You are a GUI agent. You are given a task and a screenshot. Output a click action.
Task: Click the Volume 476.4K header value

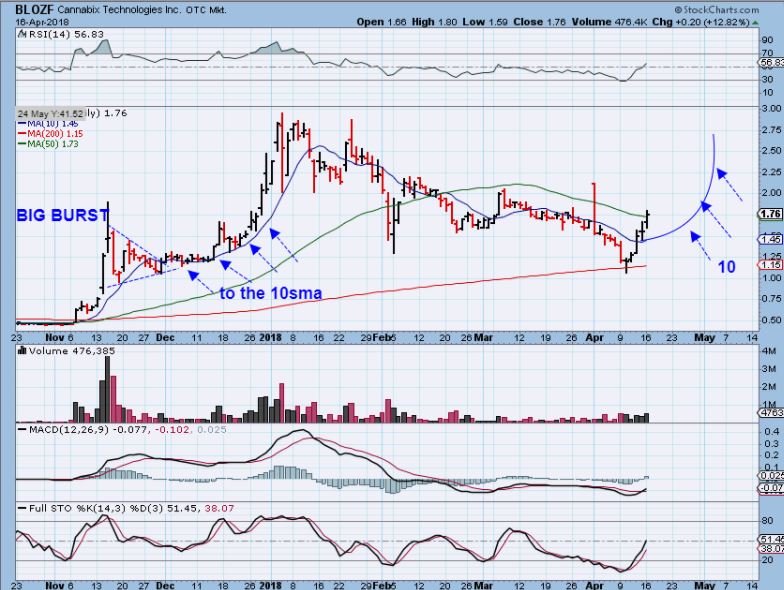point(610,22)
